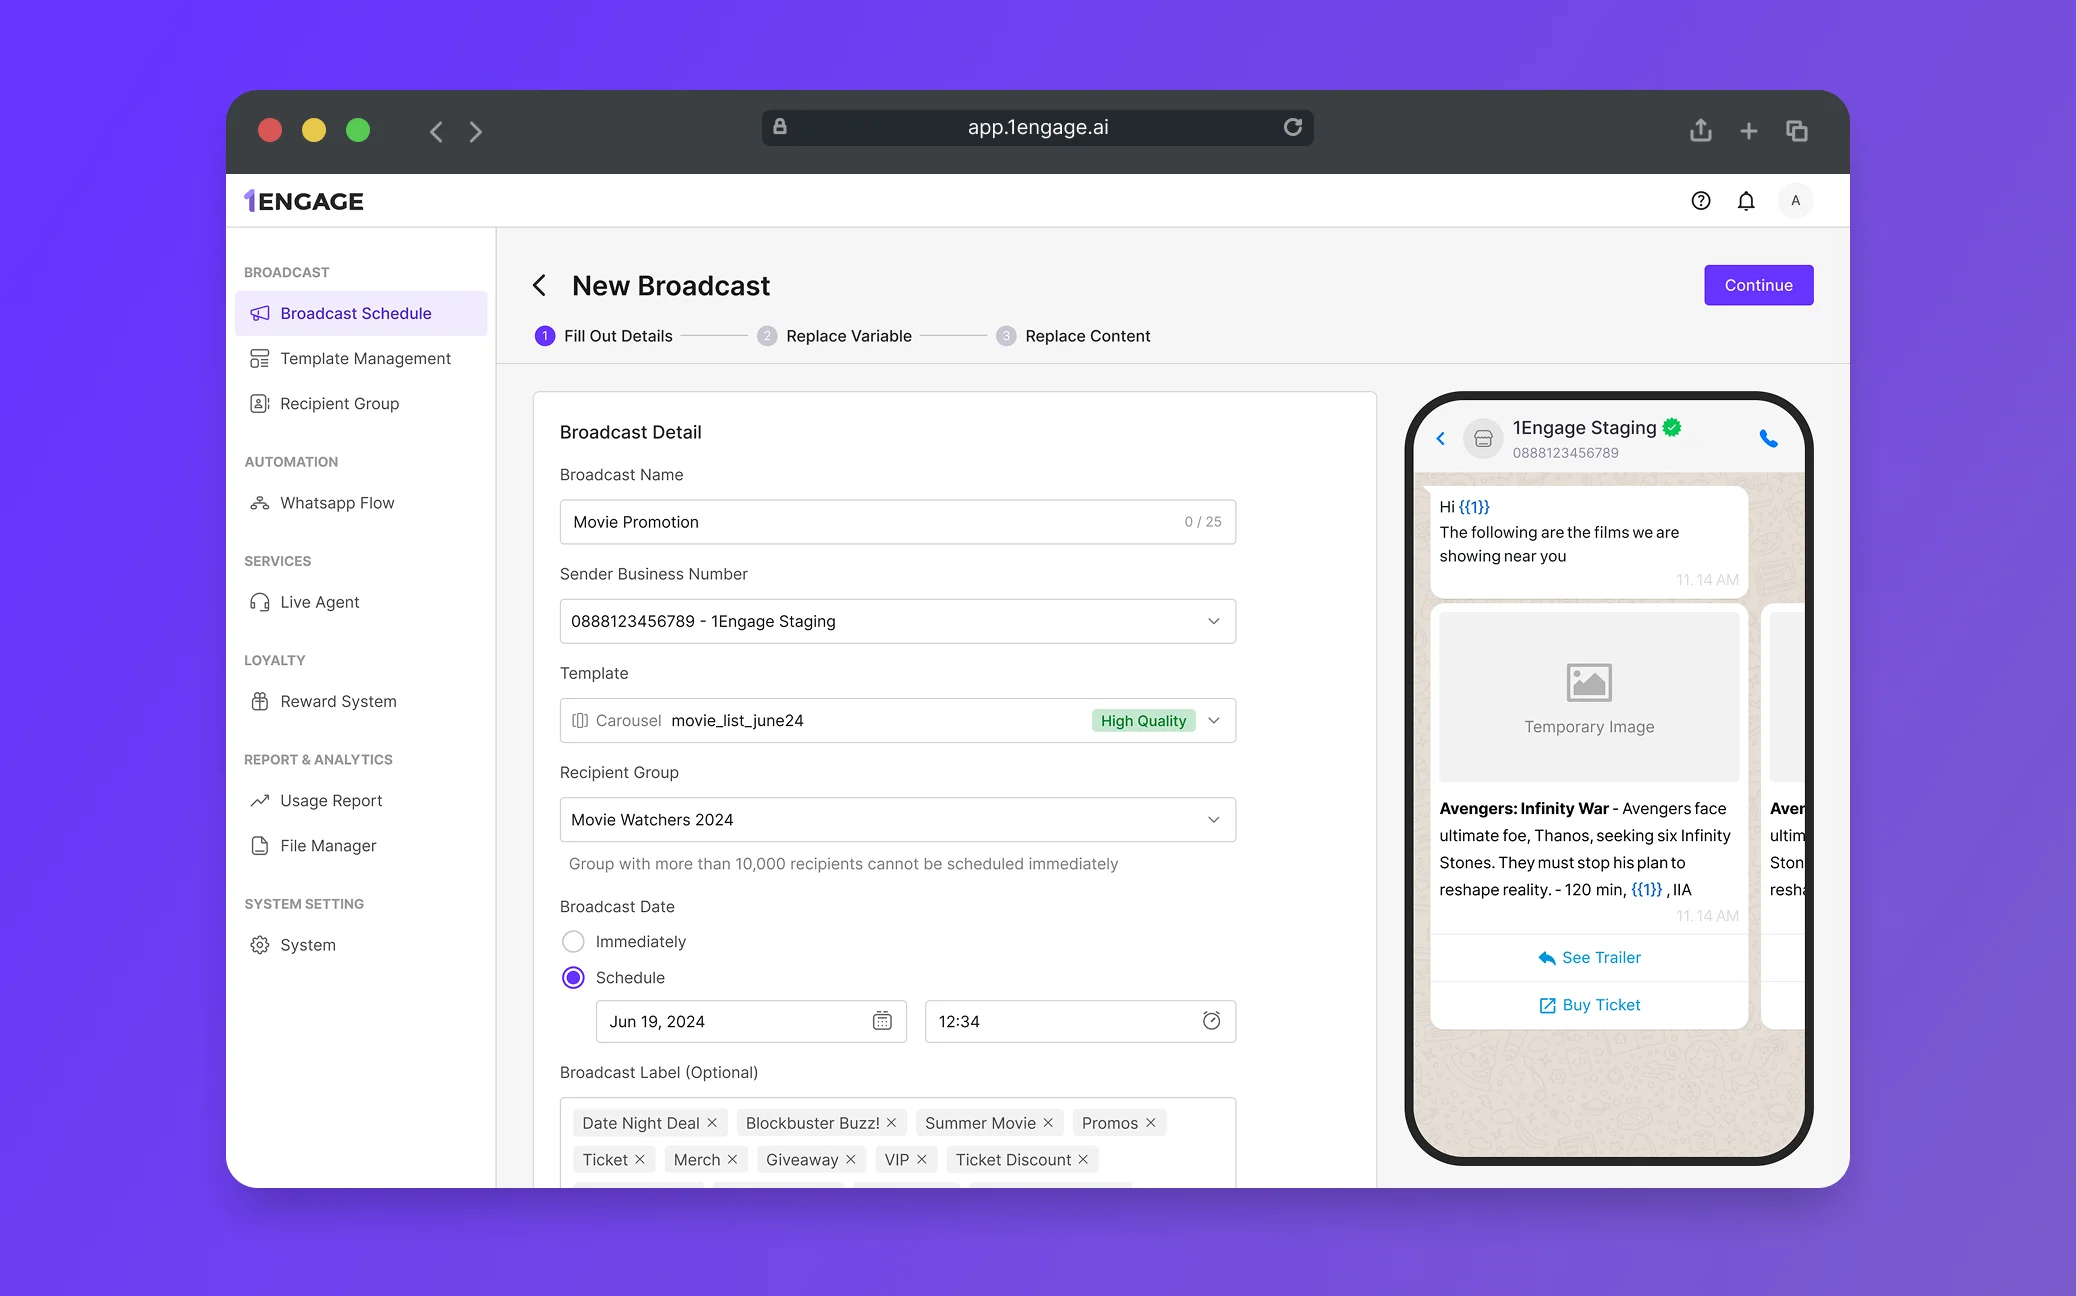The width and height of the screenshot is (2076, 1296).
Task: Open the notifications bell
Action: coord(1746,201)
